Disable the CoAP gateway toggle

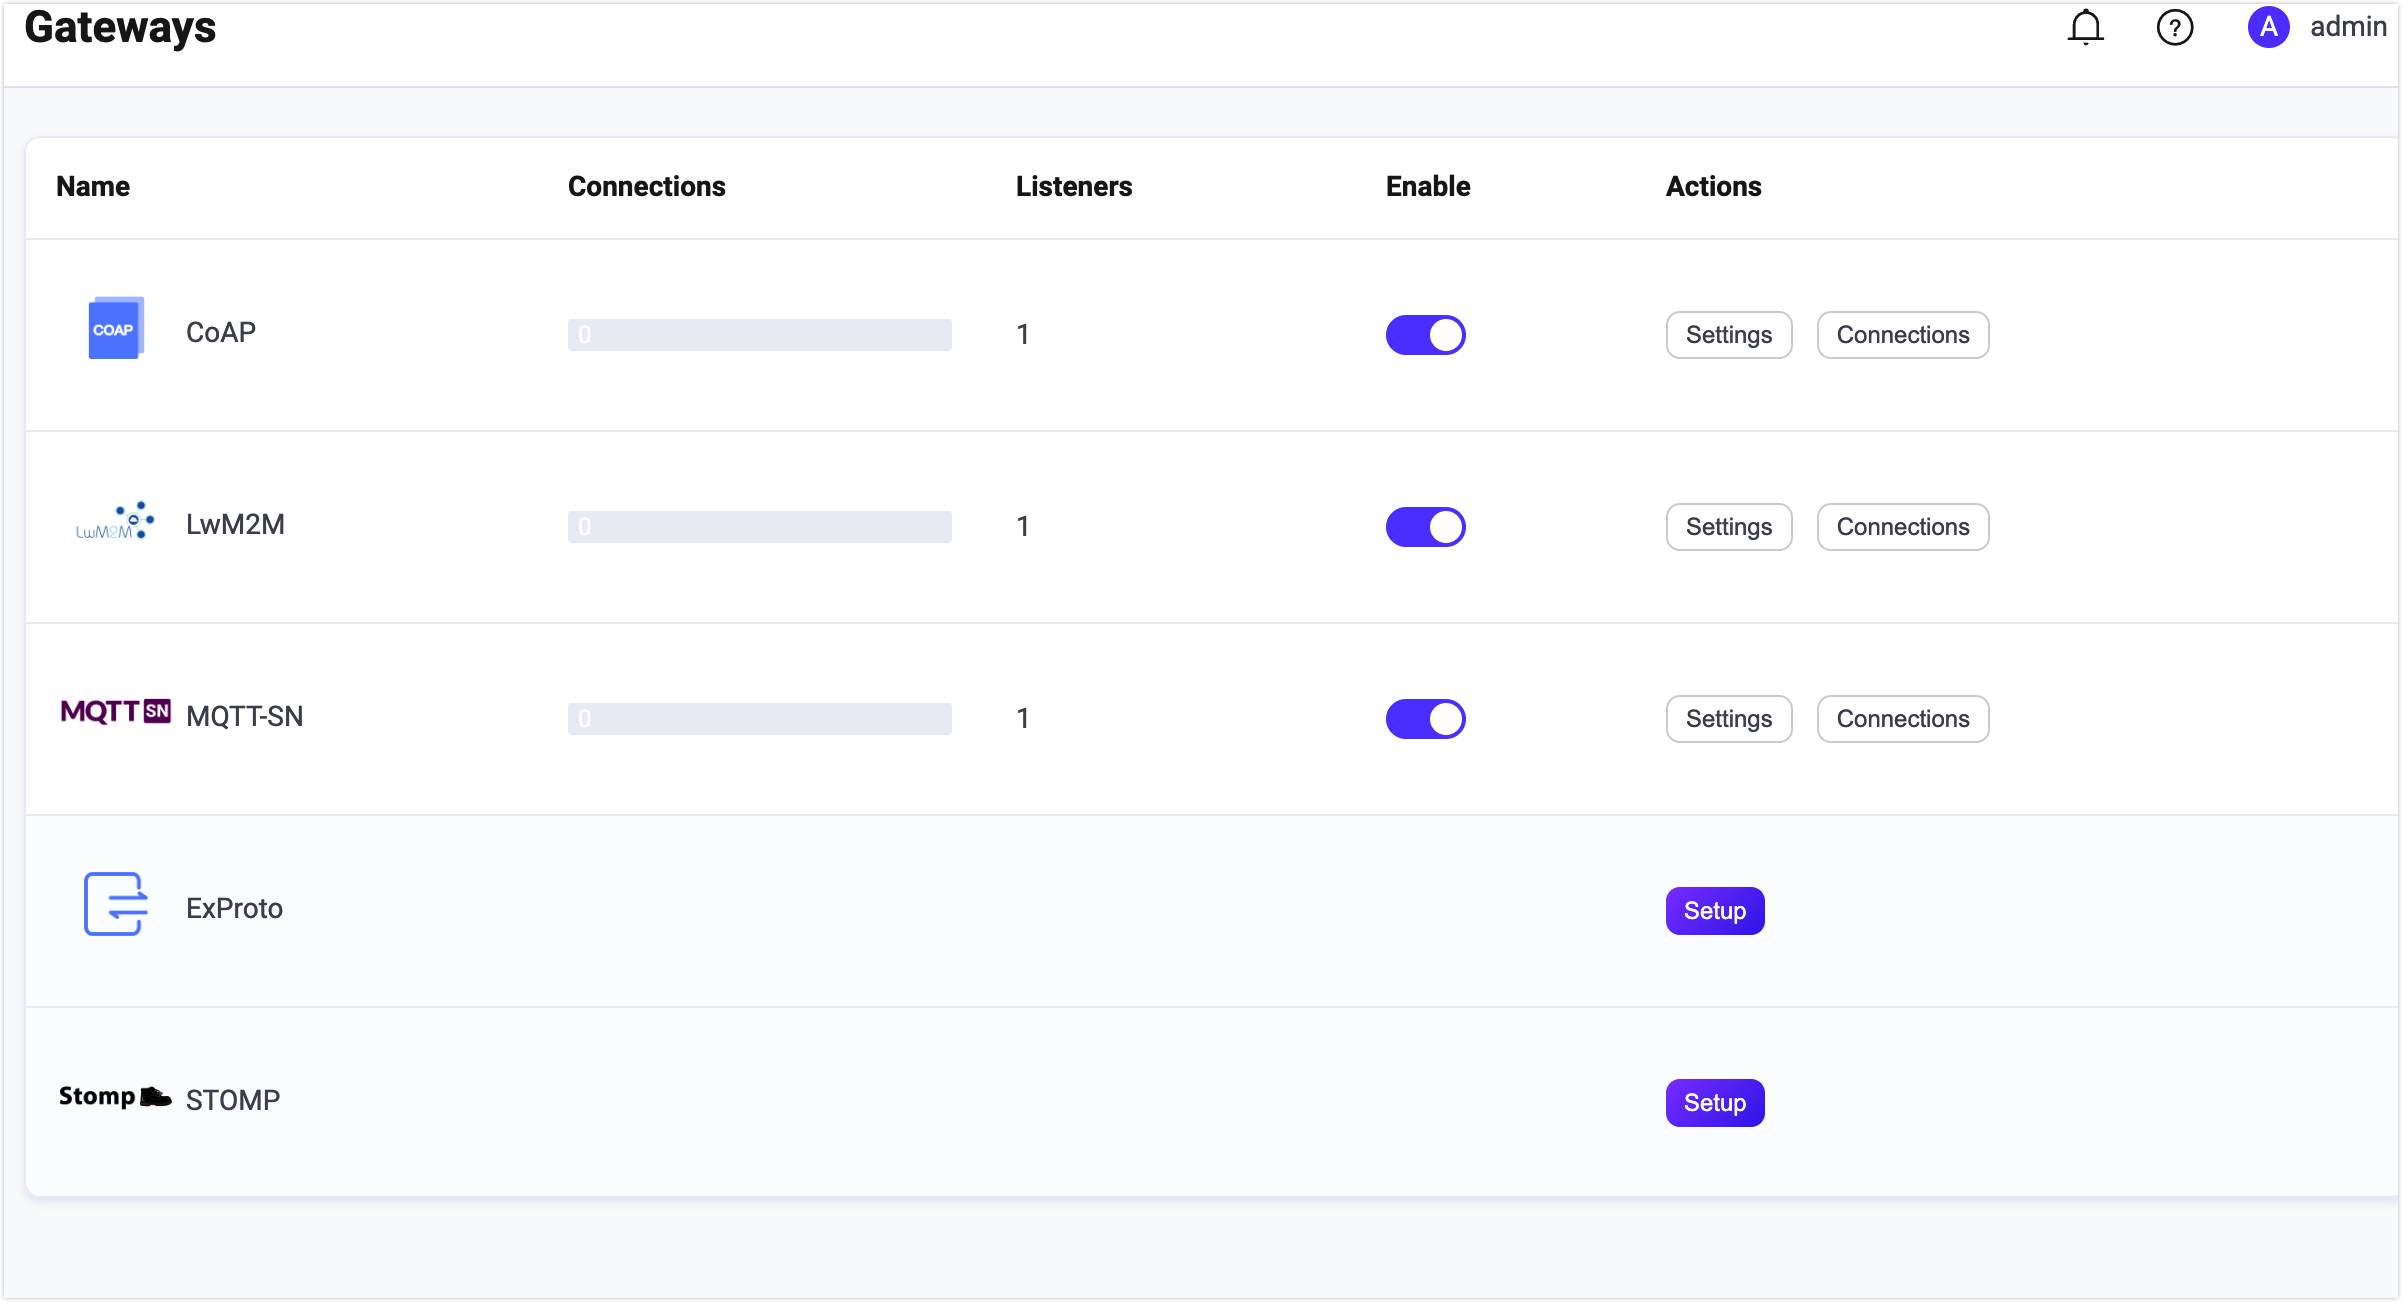coord(1425,335)
